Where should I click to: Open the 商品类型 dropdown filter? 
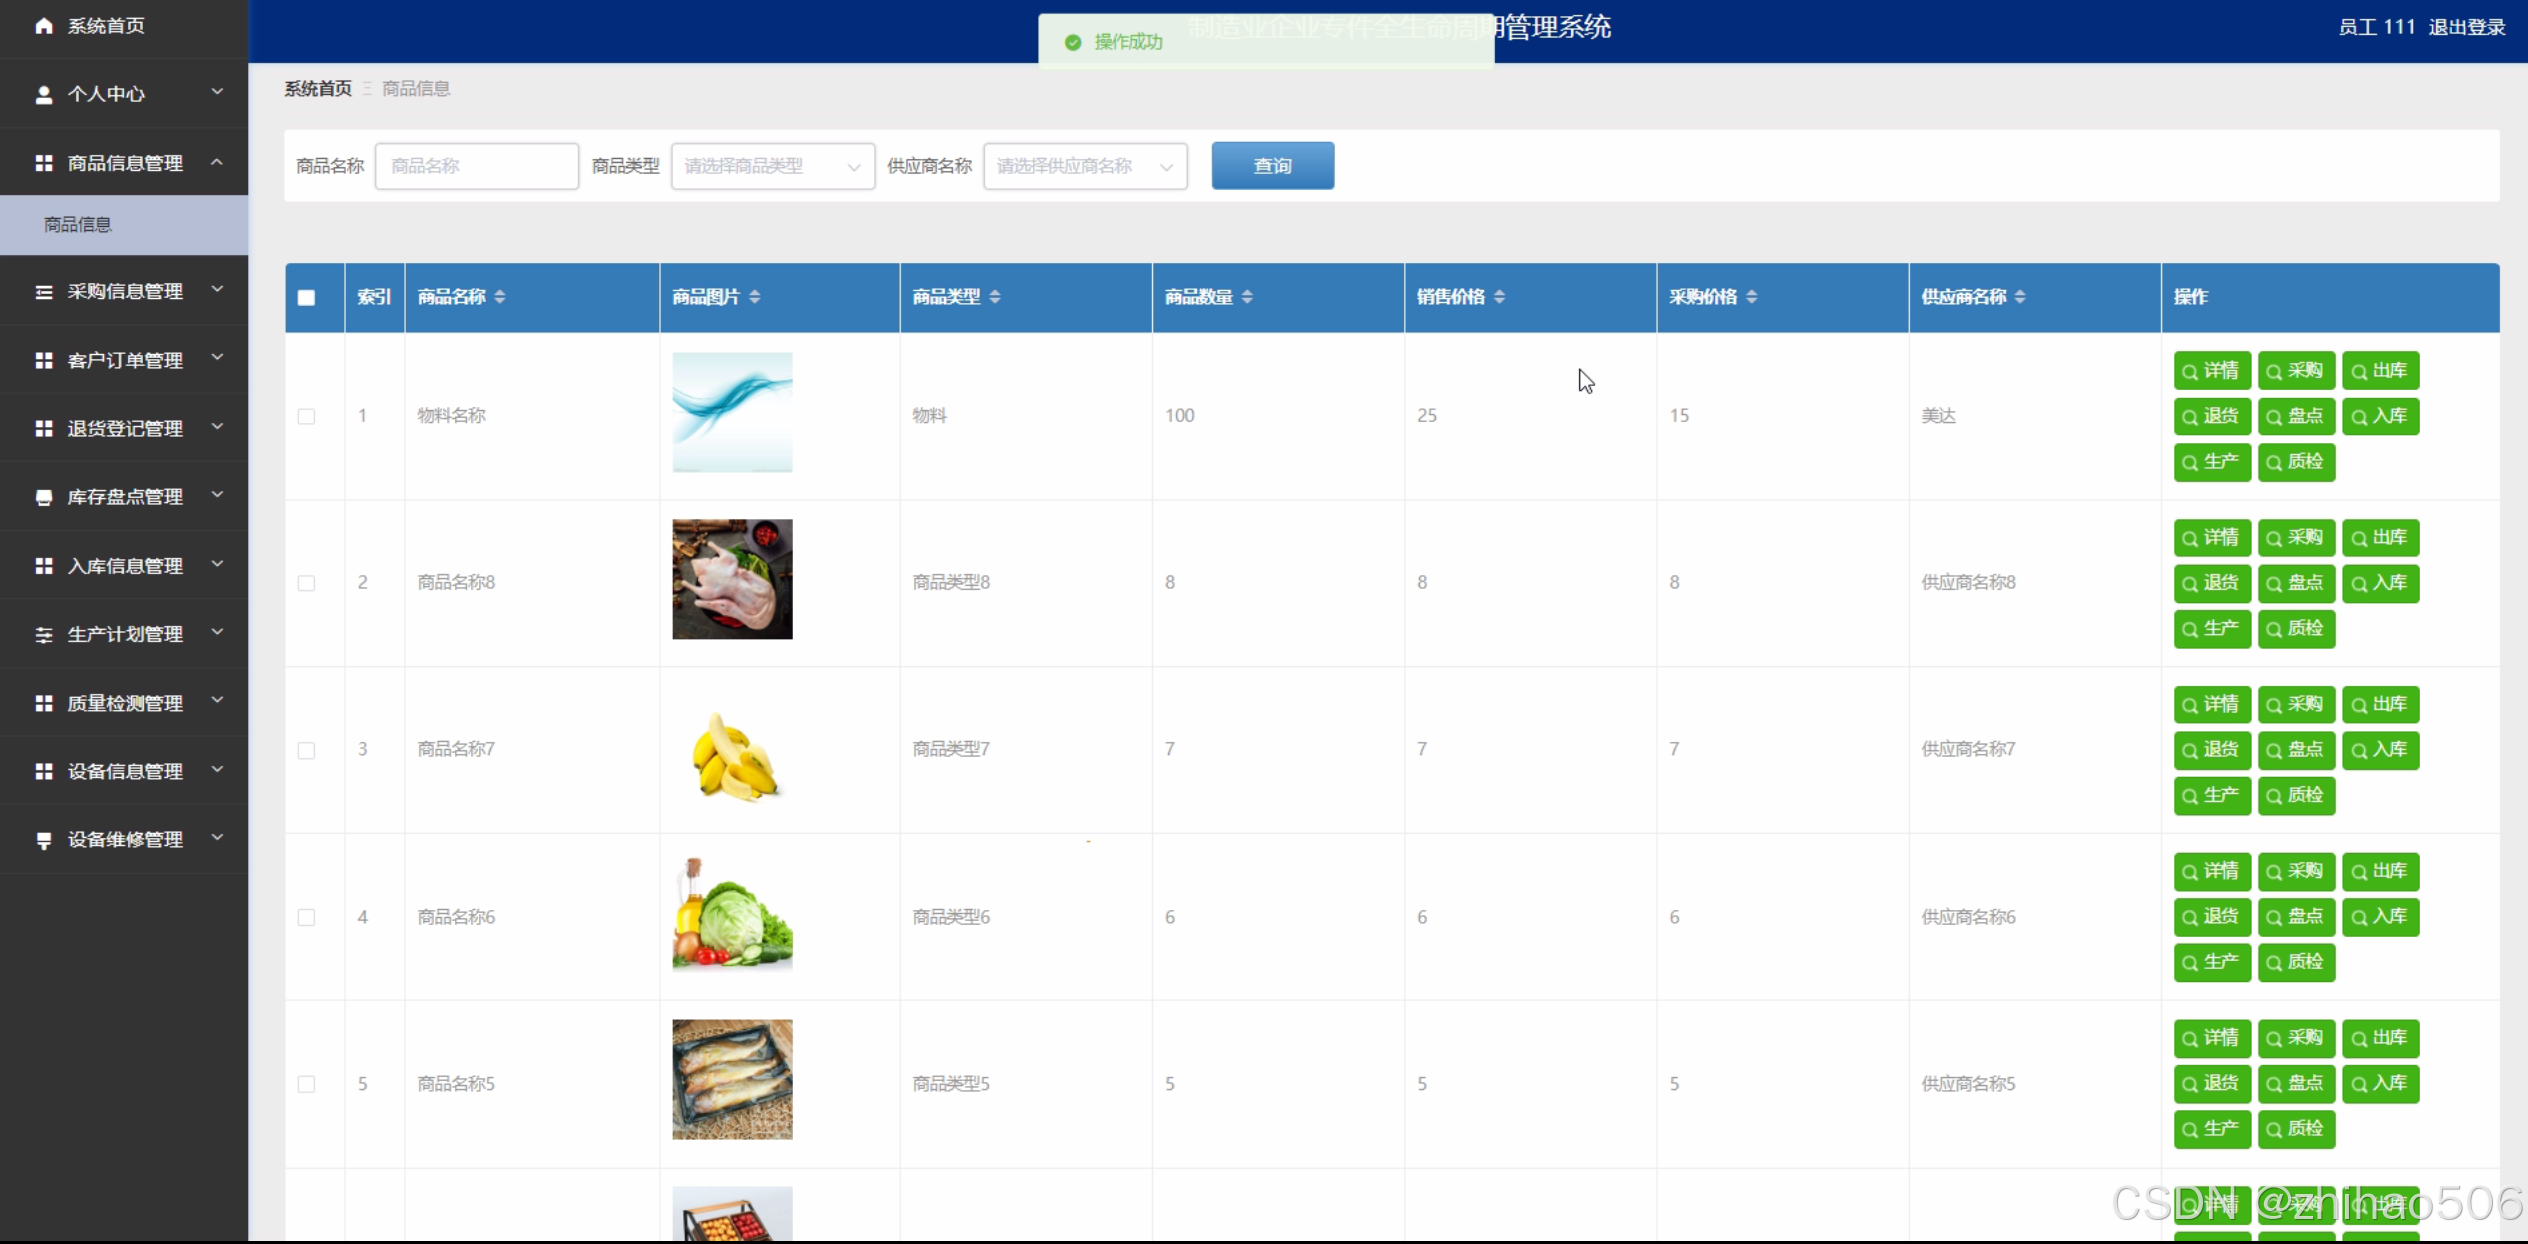(x=772, y=166)
